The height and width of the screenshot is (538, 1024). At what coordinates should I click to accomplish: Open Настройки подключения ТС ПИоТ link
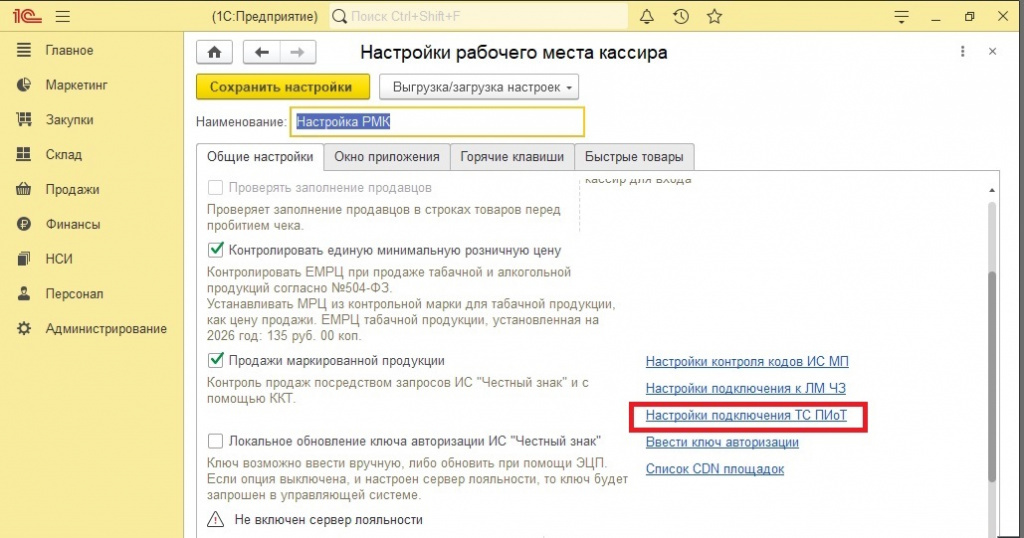click(746, 415)
